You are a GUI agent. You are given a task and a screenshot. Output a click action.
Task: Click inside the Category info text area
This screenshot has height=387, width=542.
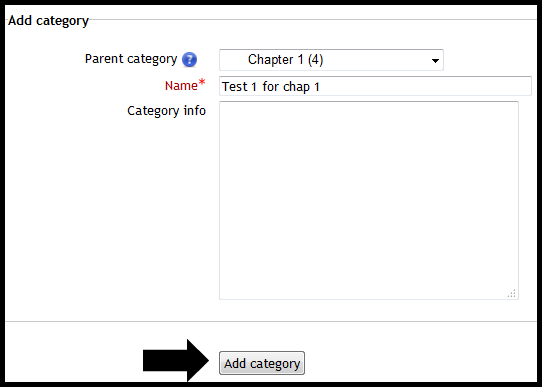pyautogui.click(x=369, y=200)
